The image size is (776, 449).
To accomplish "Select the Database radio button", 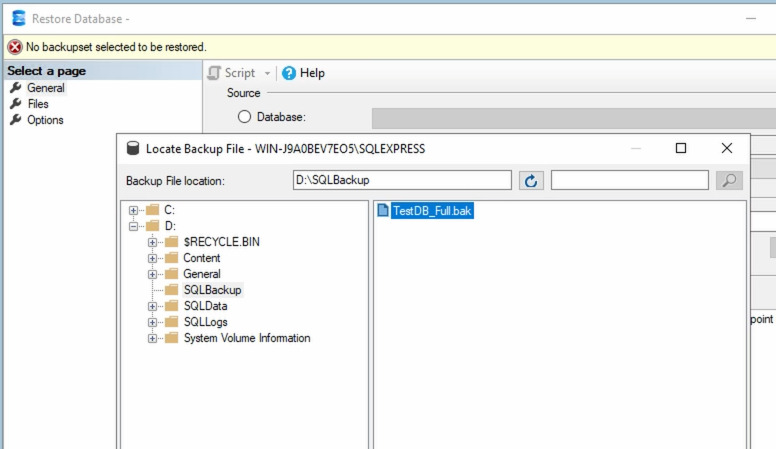I will pos(244,117).
